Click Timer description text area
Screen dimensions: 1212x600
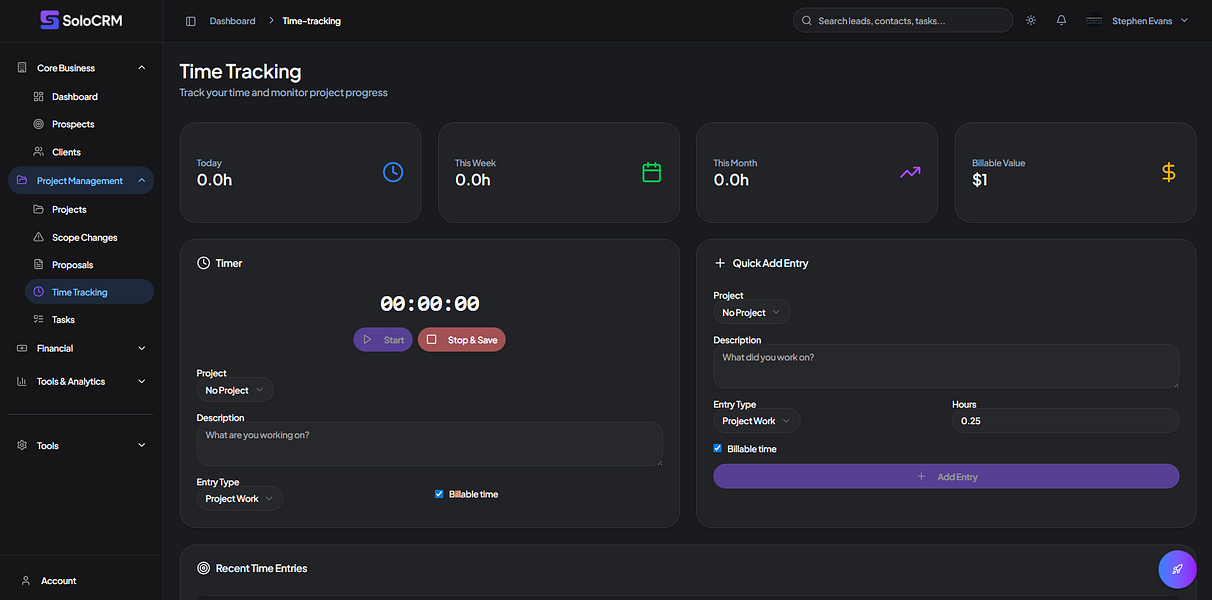[429, 444]
